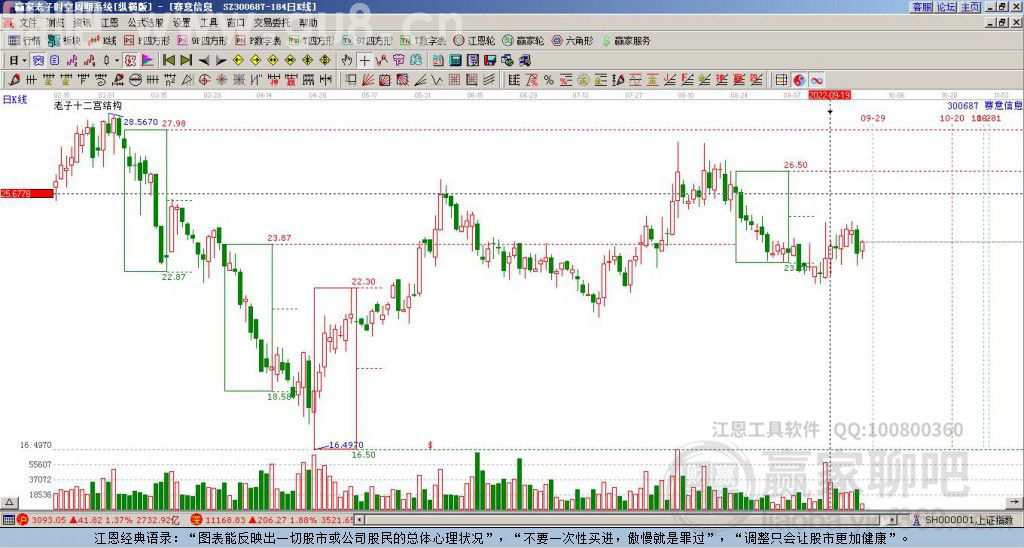Select the red target circle tool

pos(204,80)
